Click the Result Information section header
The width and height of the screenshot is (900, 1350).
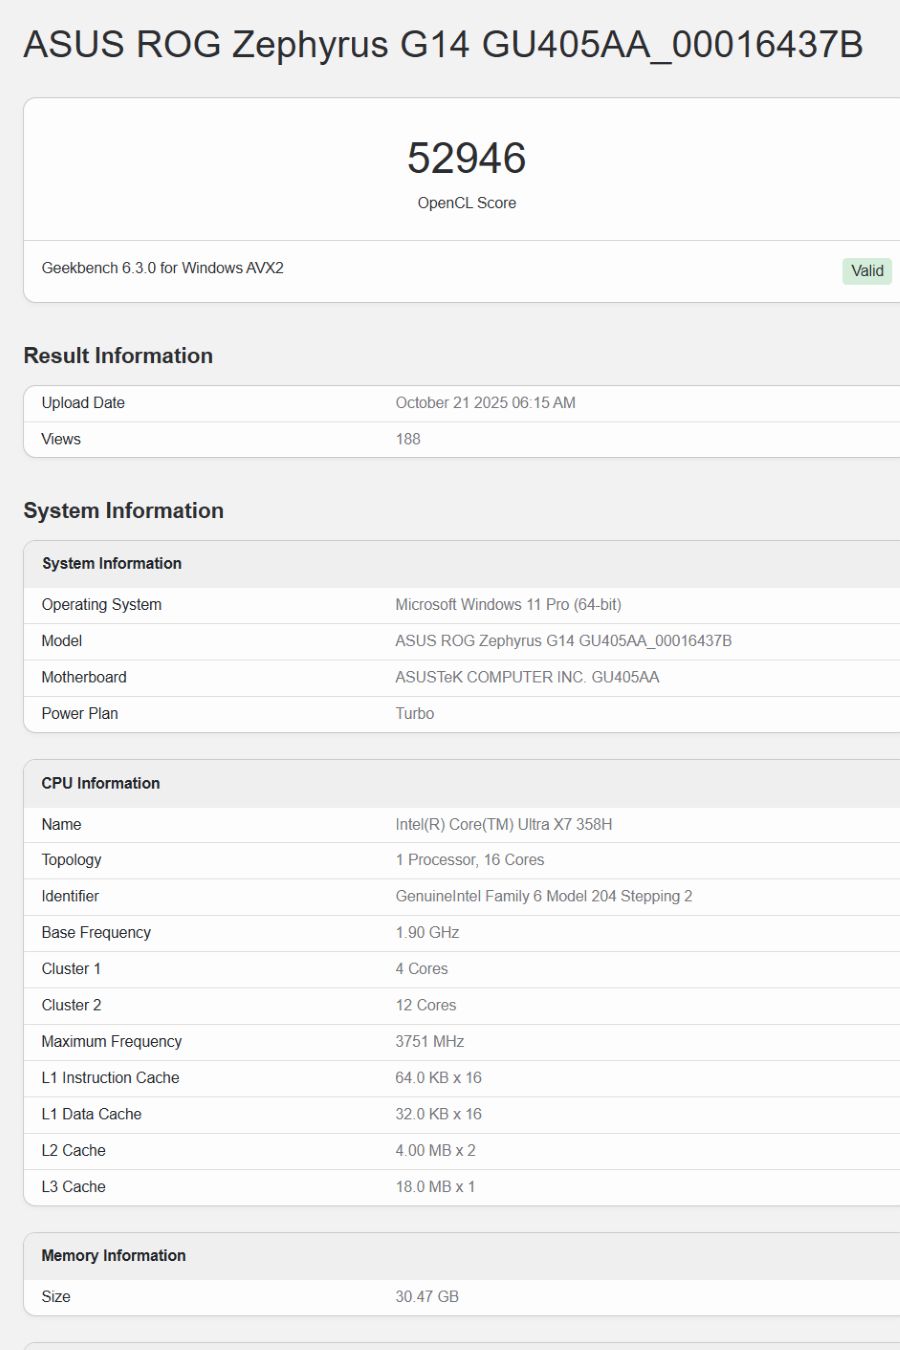[118, 355]
